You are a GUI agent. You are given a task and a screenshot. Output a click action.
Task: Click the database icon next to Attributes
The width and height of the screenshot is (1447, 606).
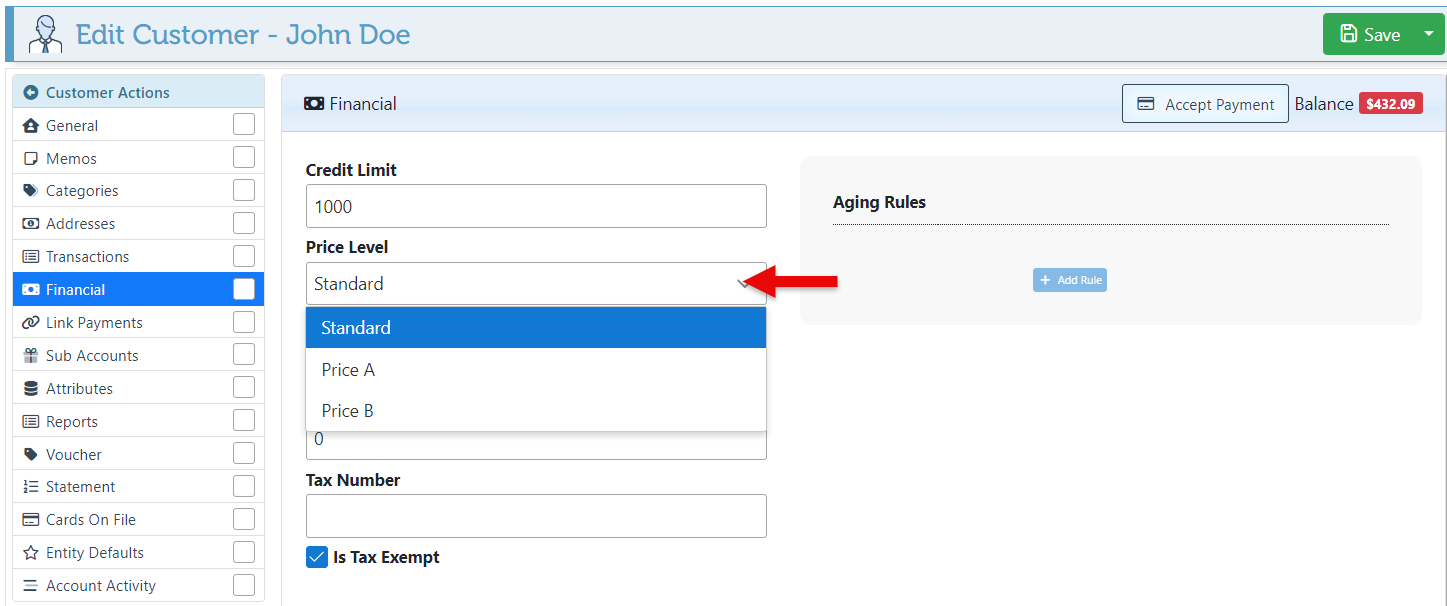(x=30, y=389)
